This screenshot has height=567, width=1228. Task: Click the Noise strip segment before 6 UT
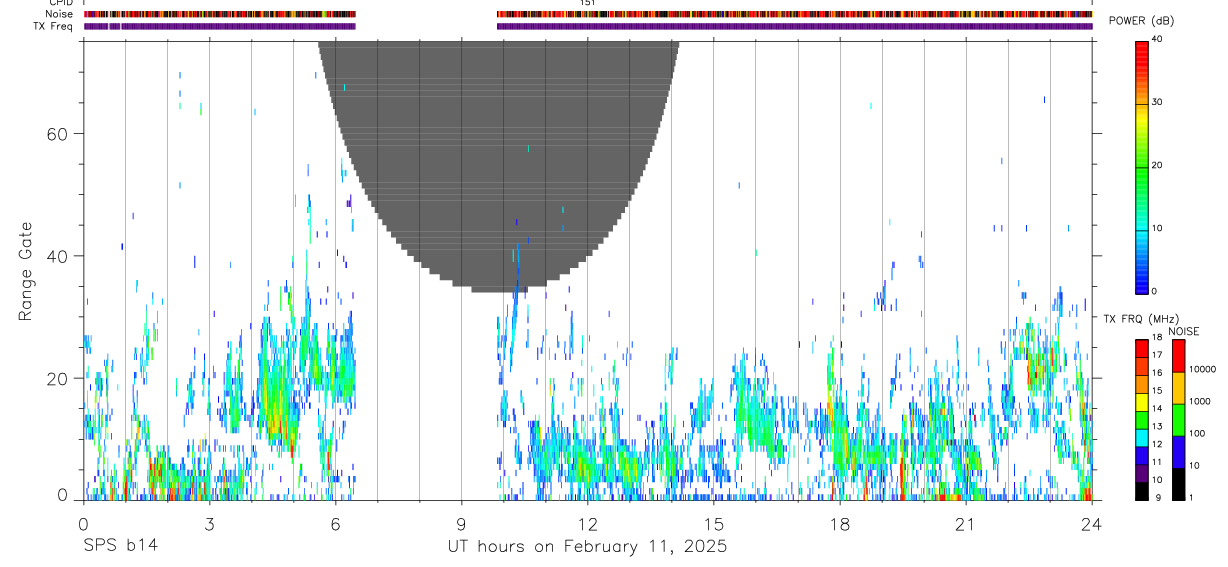tap(219, 14)
